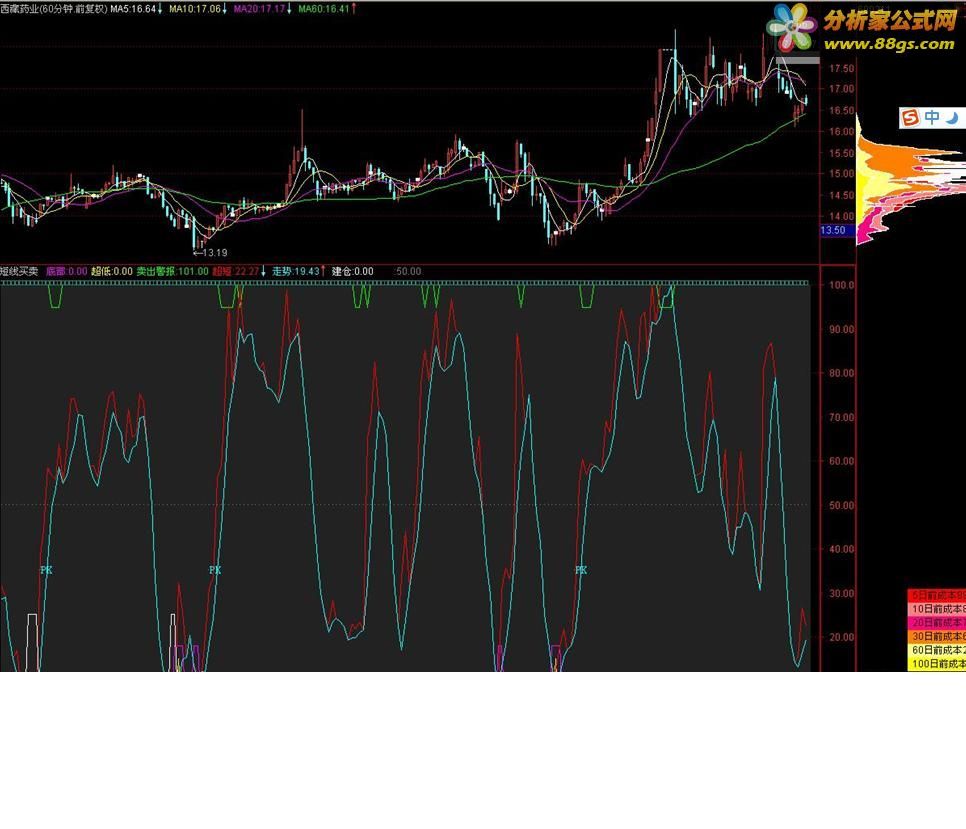This screenshot has width=966, height=829.
Task: Select the MA5:16.64 indicator label
Action: (x=136, y=9)
